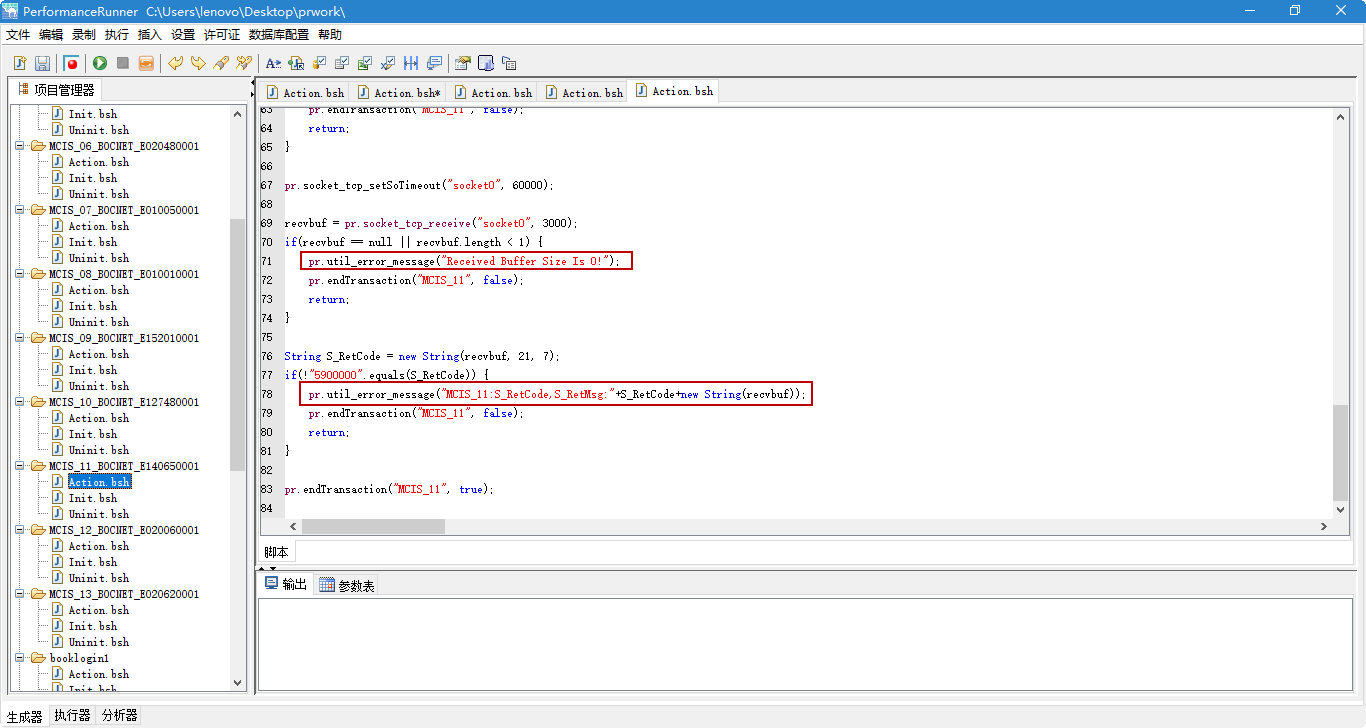Select Action.bsh under MCIS_13_BOCNET_E020620001
Screen dimensions: 1366x728
[x=98, y=610]
